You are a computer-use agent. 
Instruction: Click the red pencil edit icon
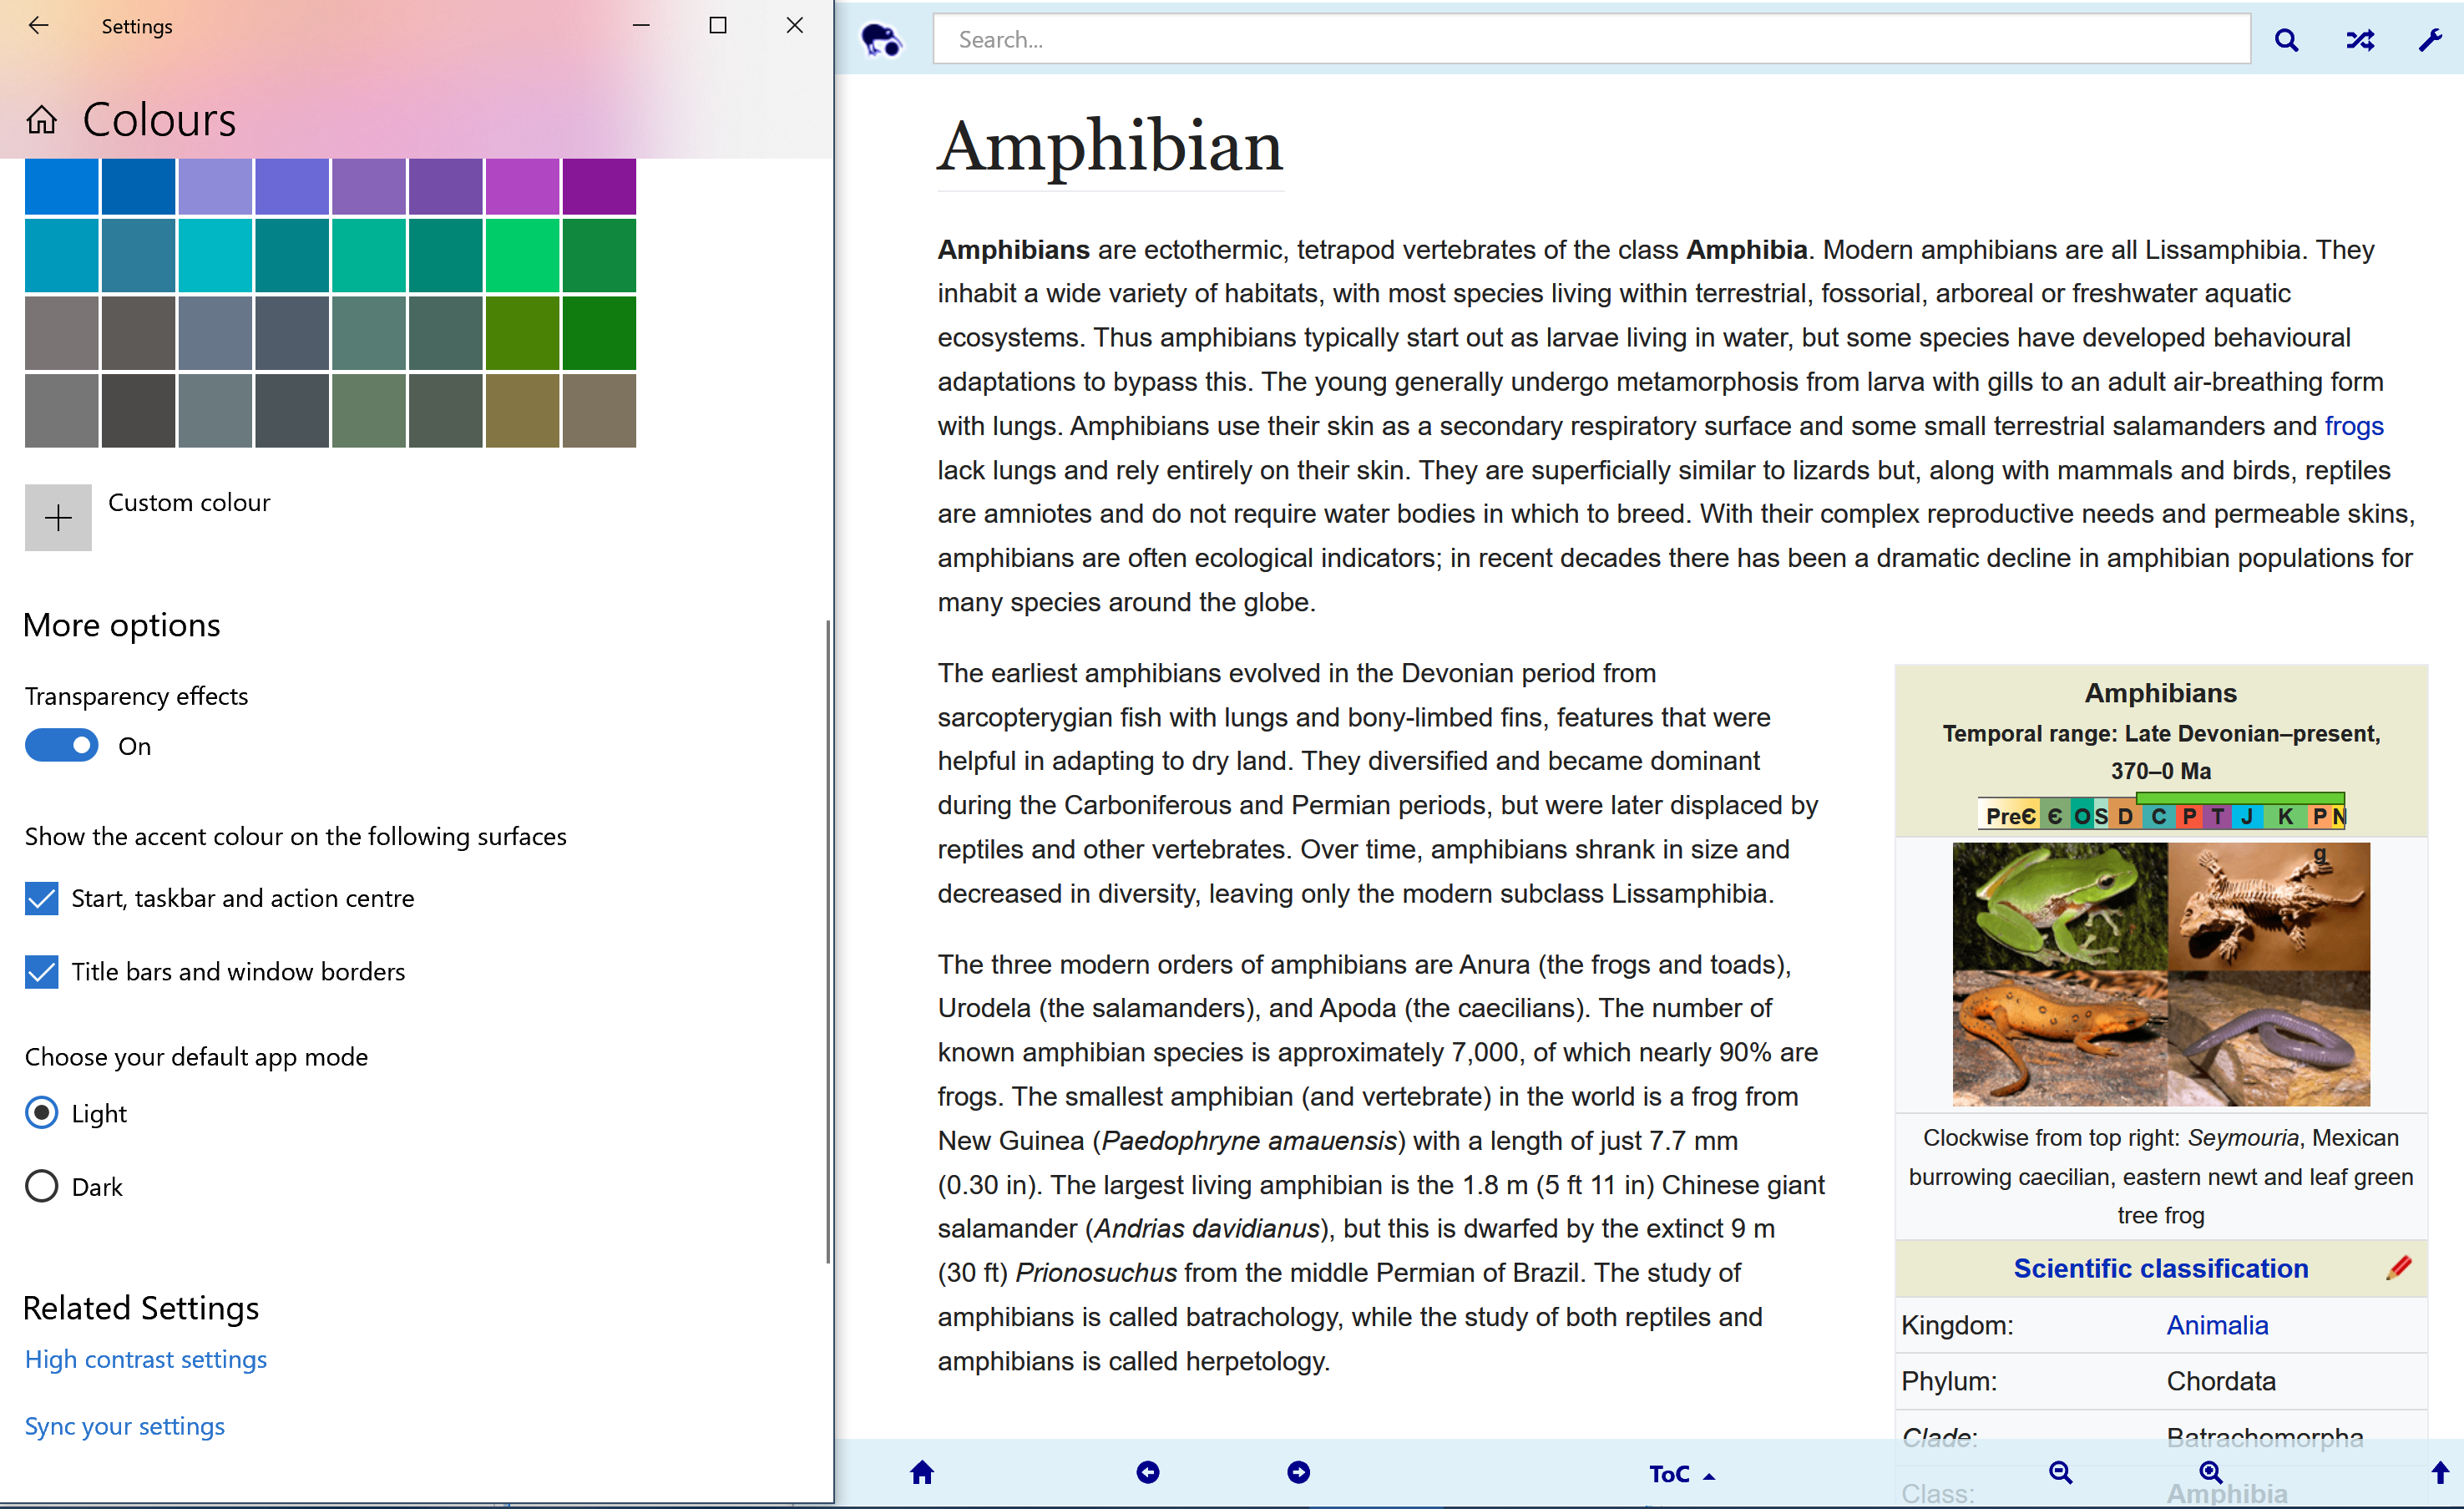pyautogui.click(x=2398, y=1268)
